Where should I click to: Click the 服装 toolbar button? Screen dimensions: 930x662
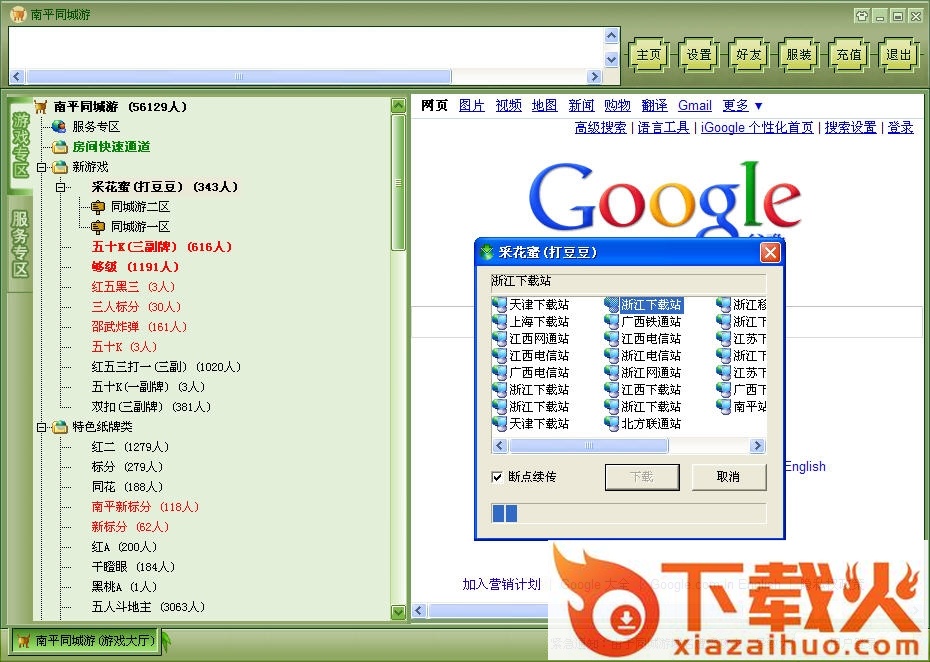point(798,55)
